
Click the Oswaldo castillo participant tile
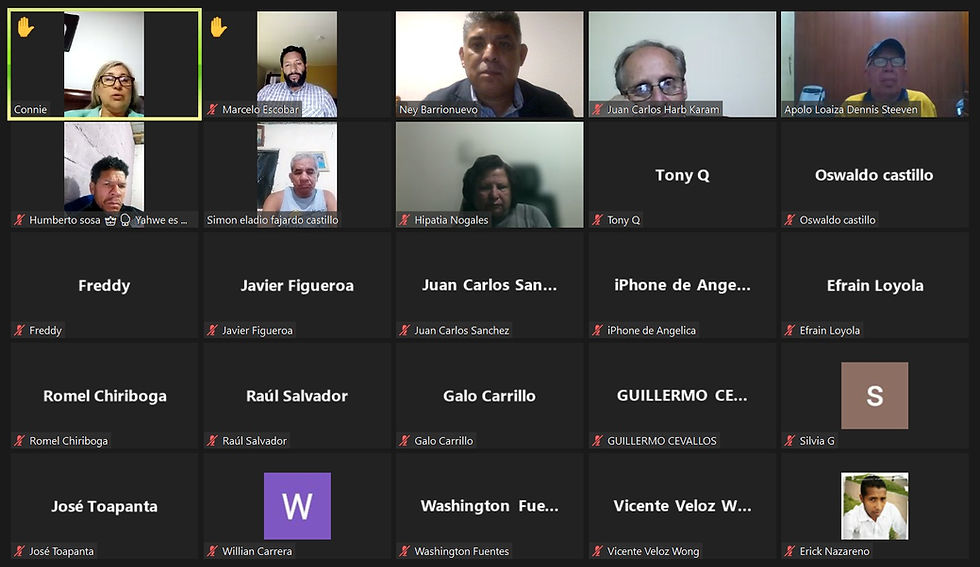874,175
